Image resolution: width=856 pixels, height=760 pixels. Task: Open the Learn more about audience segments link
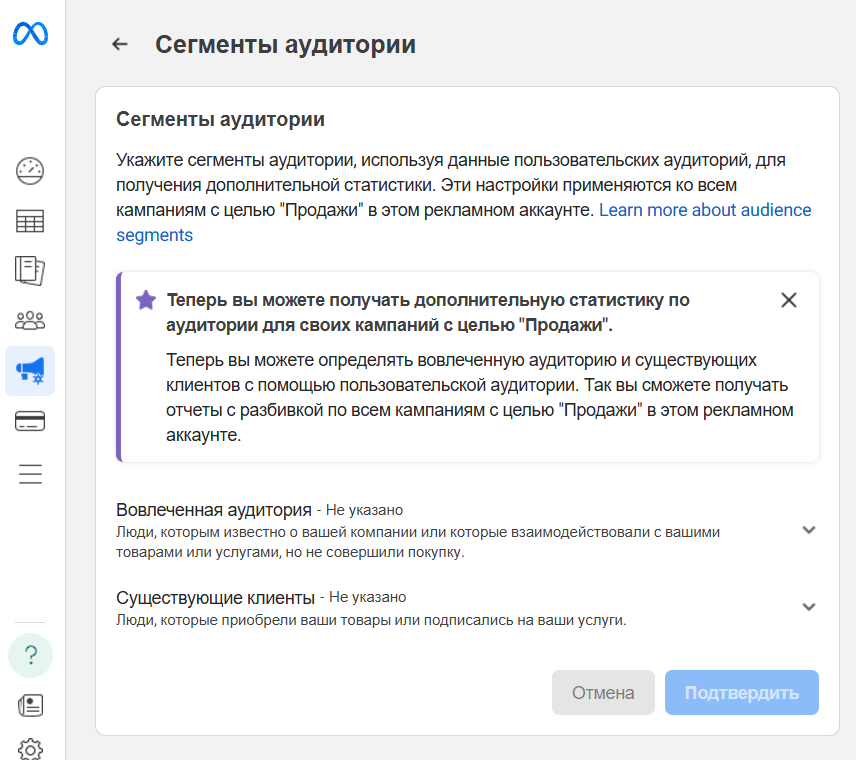point(705,210)
